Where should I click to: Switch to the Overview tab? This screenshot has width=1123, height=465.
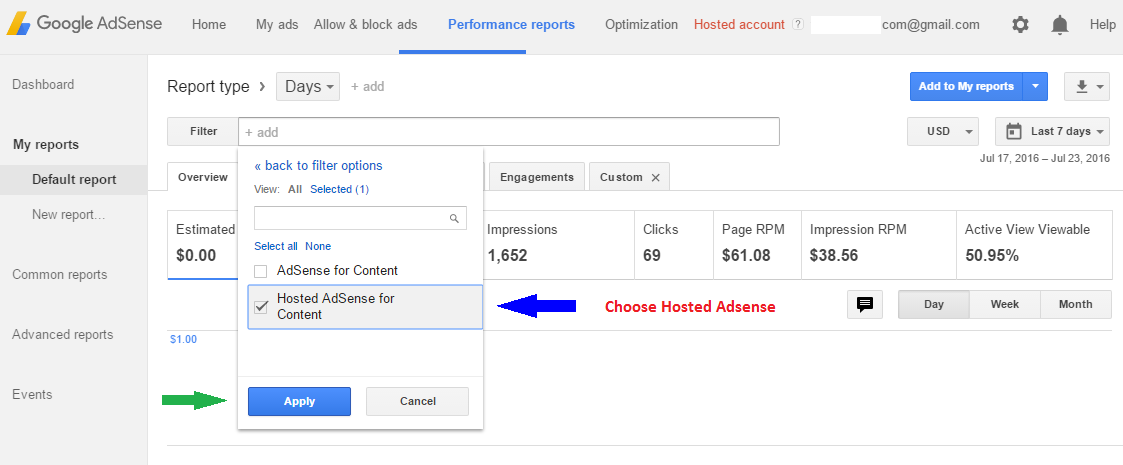203,177
